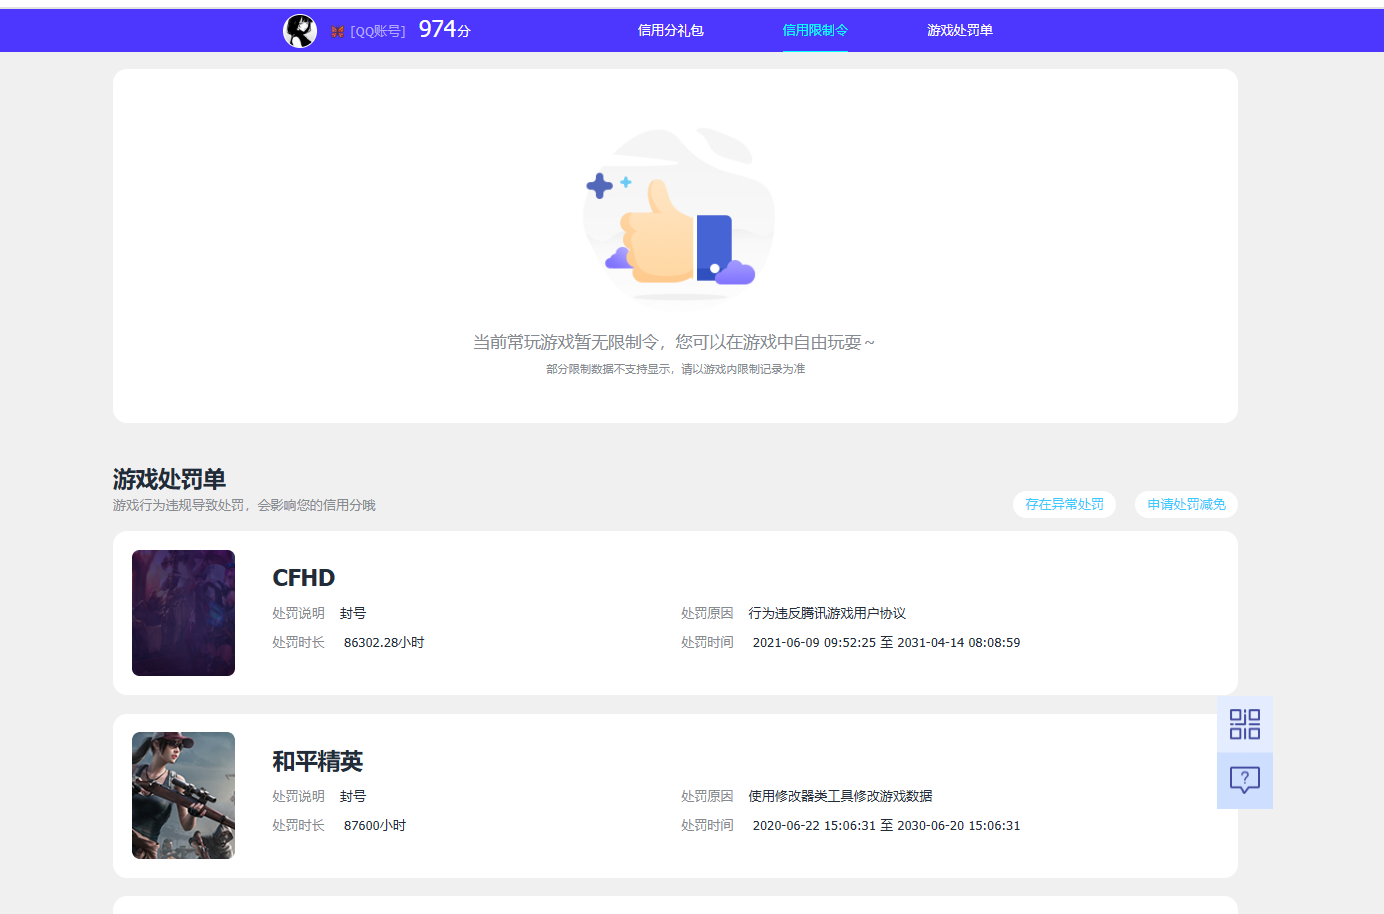The height and width of the screenshot is (914, 1384).
Task: Open the CFHD penalty title link
Action: [305, 577]
